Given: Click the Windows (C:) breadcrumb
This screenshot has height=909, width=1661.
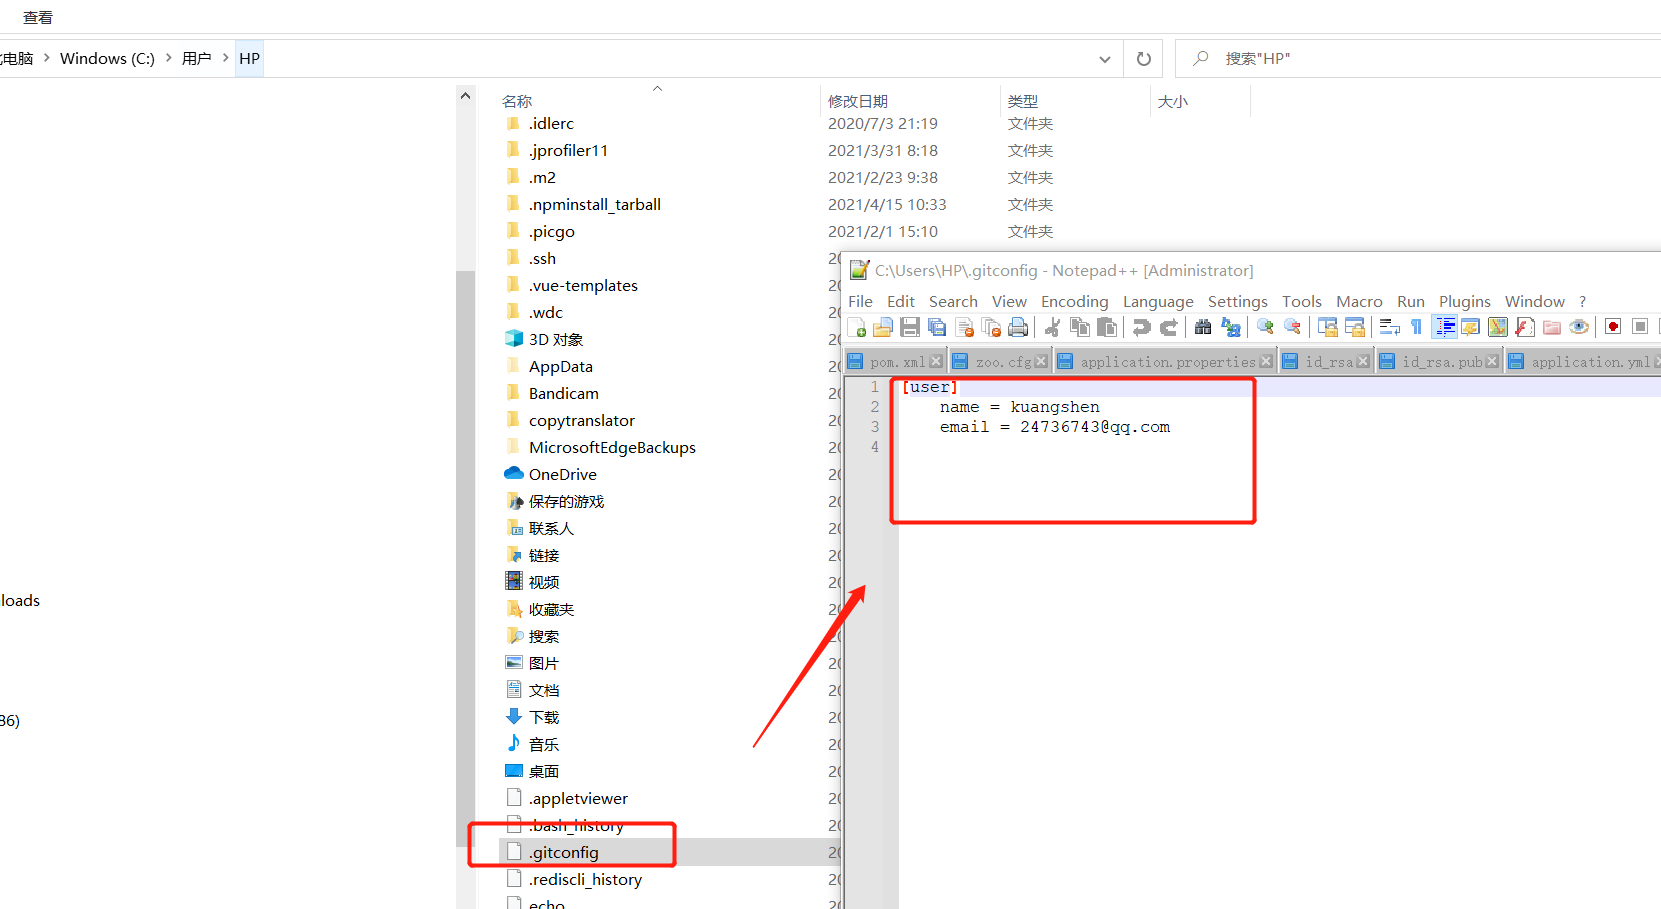Looking at the screenshot, I should click(107, 59).
